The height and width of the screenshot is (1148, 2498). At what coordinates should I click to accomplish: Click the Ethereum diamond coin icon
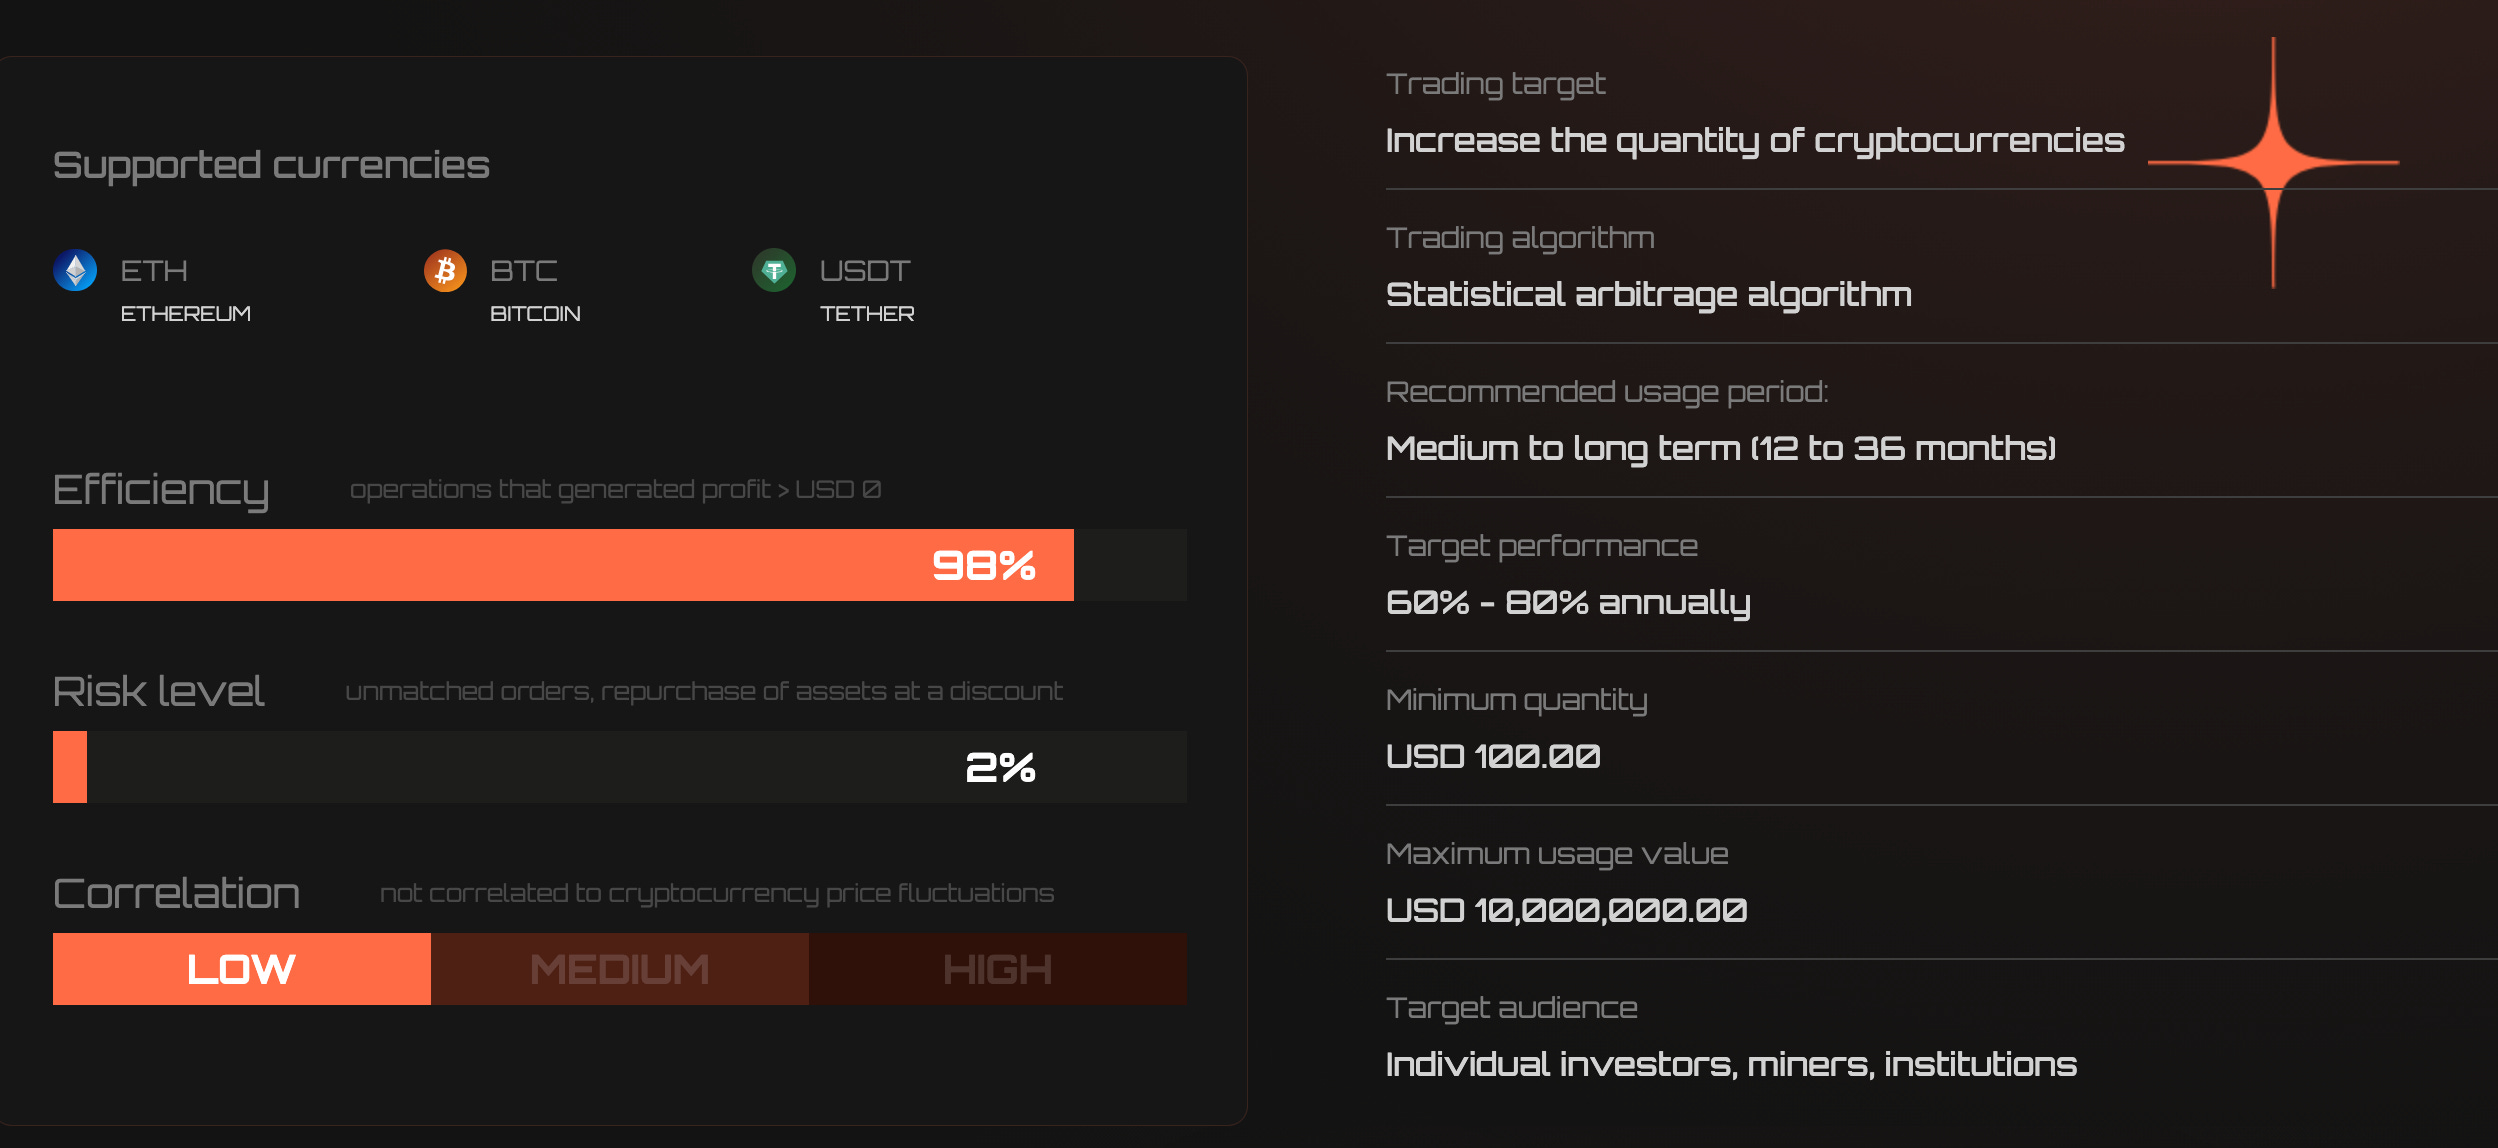[x=75, y=270]
